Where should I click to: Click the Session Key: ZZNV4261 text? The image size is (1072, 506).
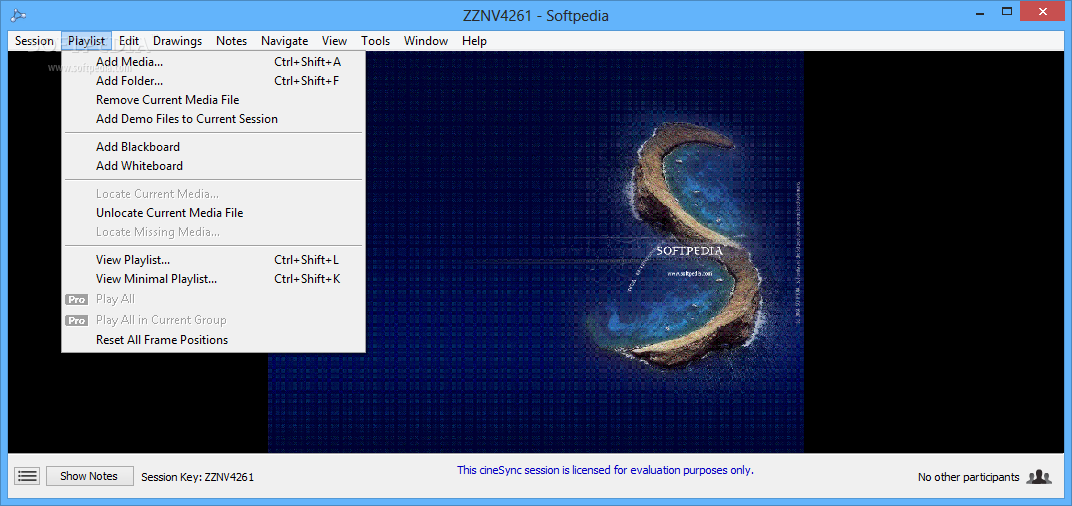click(198, 477)
